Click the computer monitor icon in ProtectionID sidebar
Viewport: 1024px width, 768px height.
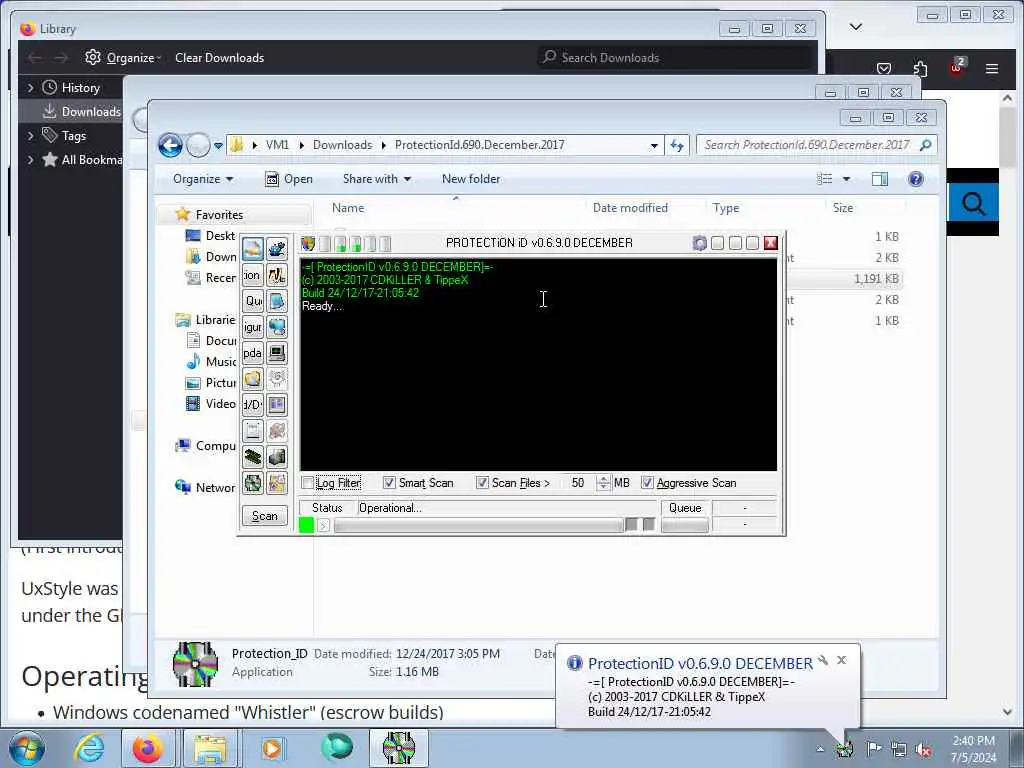(x=277, y=353)
